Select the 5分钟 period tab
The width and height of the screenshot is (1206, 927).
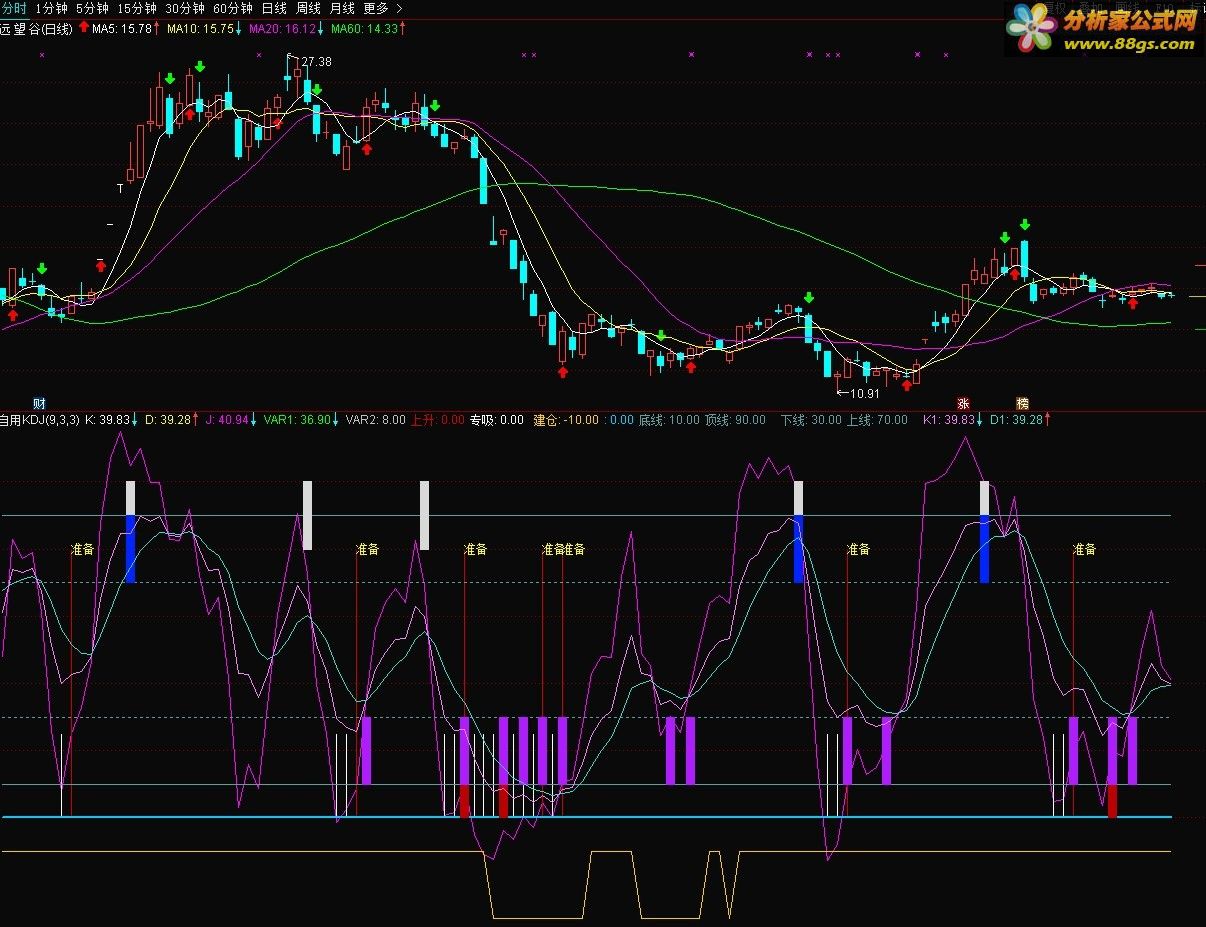coord(92,8)
